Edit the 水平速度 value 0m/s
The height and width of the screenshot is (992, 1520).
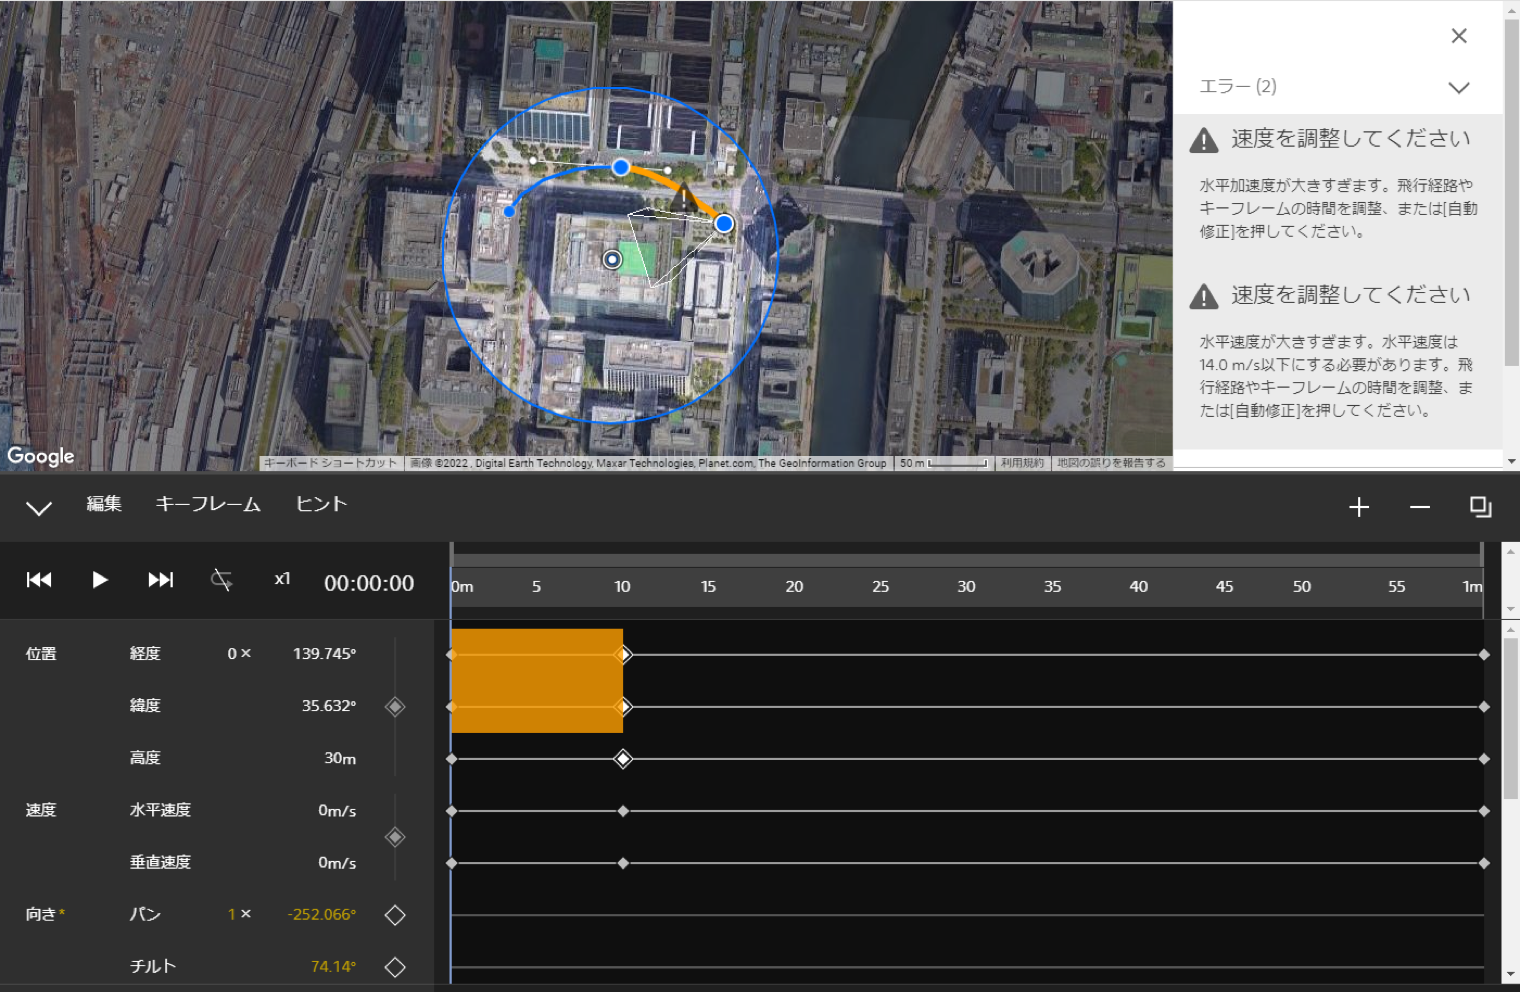[x=337, y=811]
